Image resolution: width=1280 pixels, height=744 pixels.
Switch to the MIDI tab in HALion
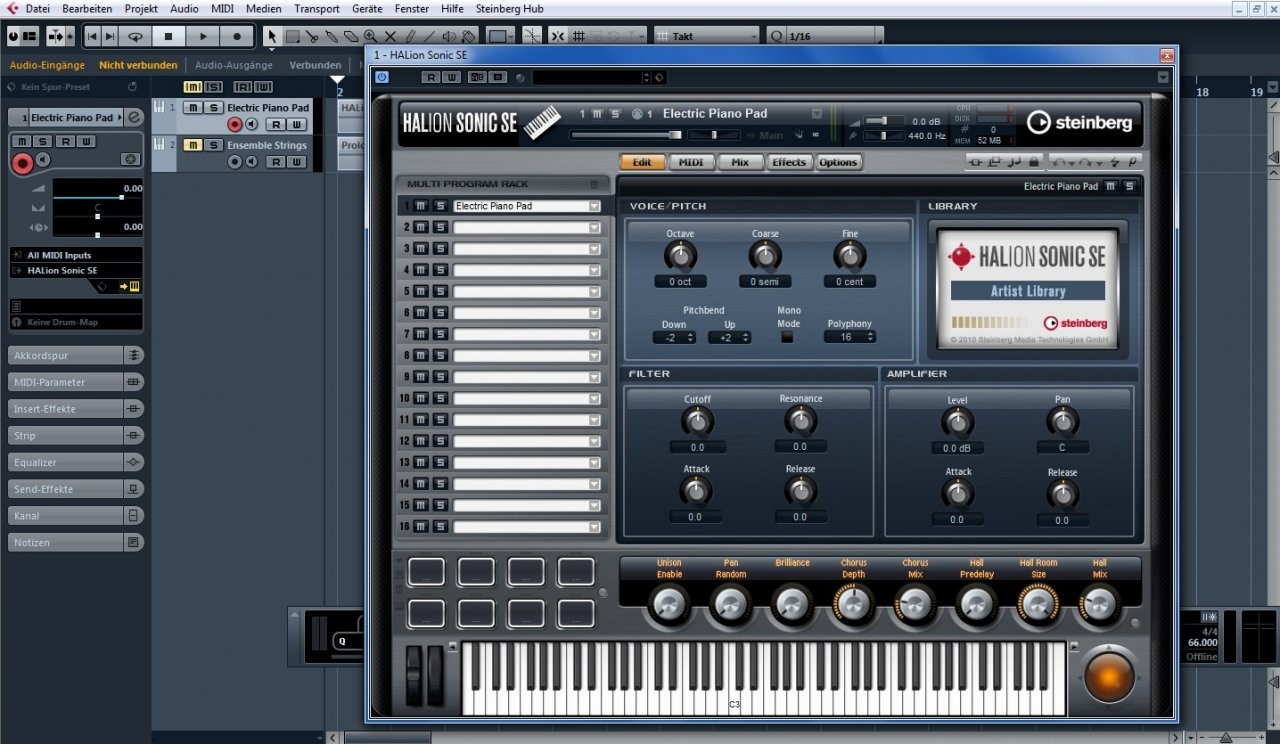(691, 162)
